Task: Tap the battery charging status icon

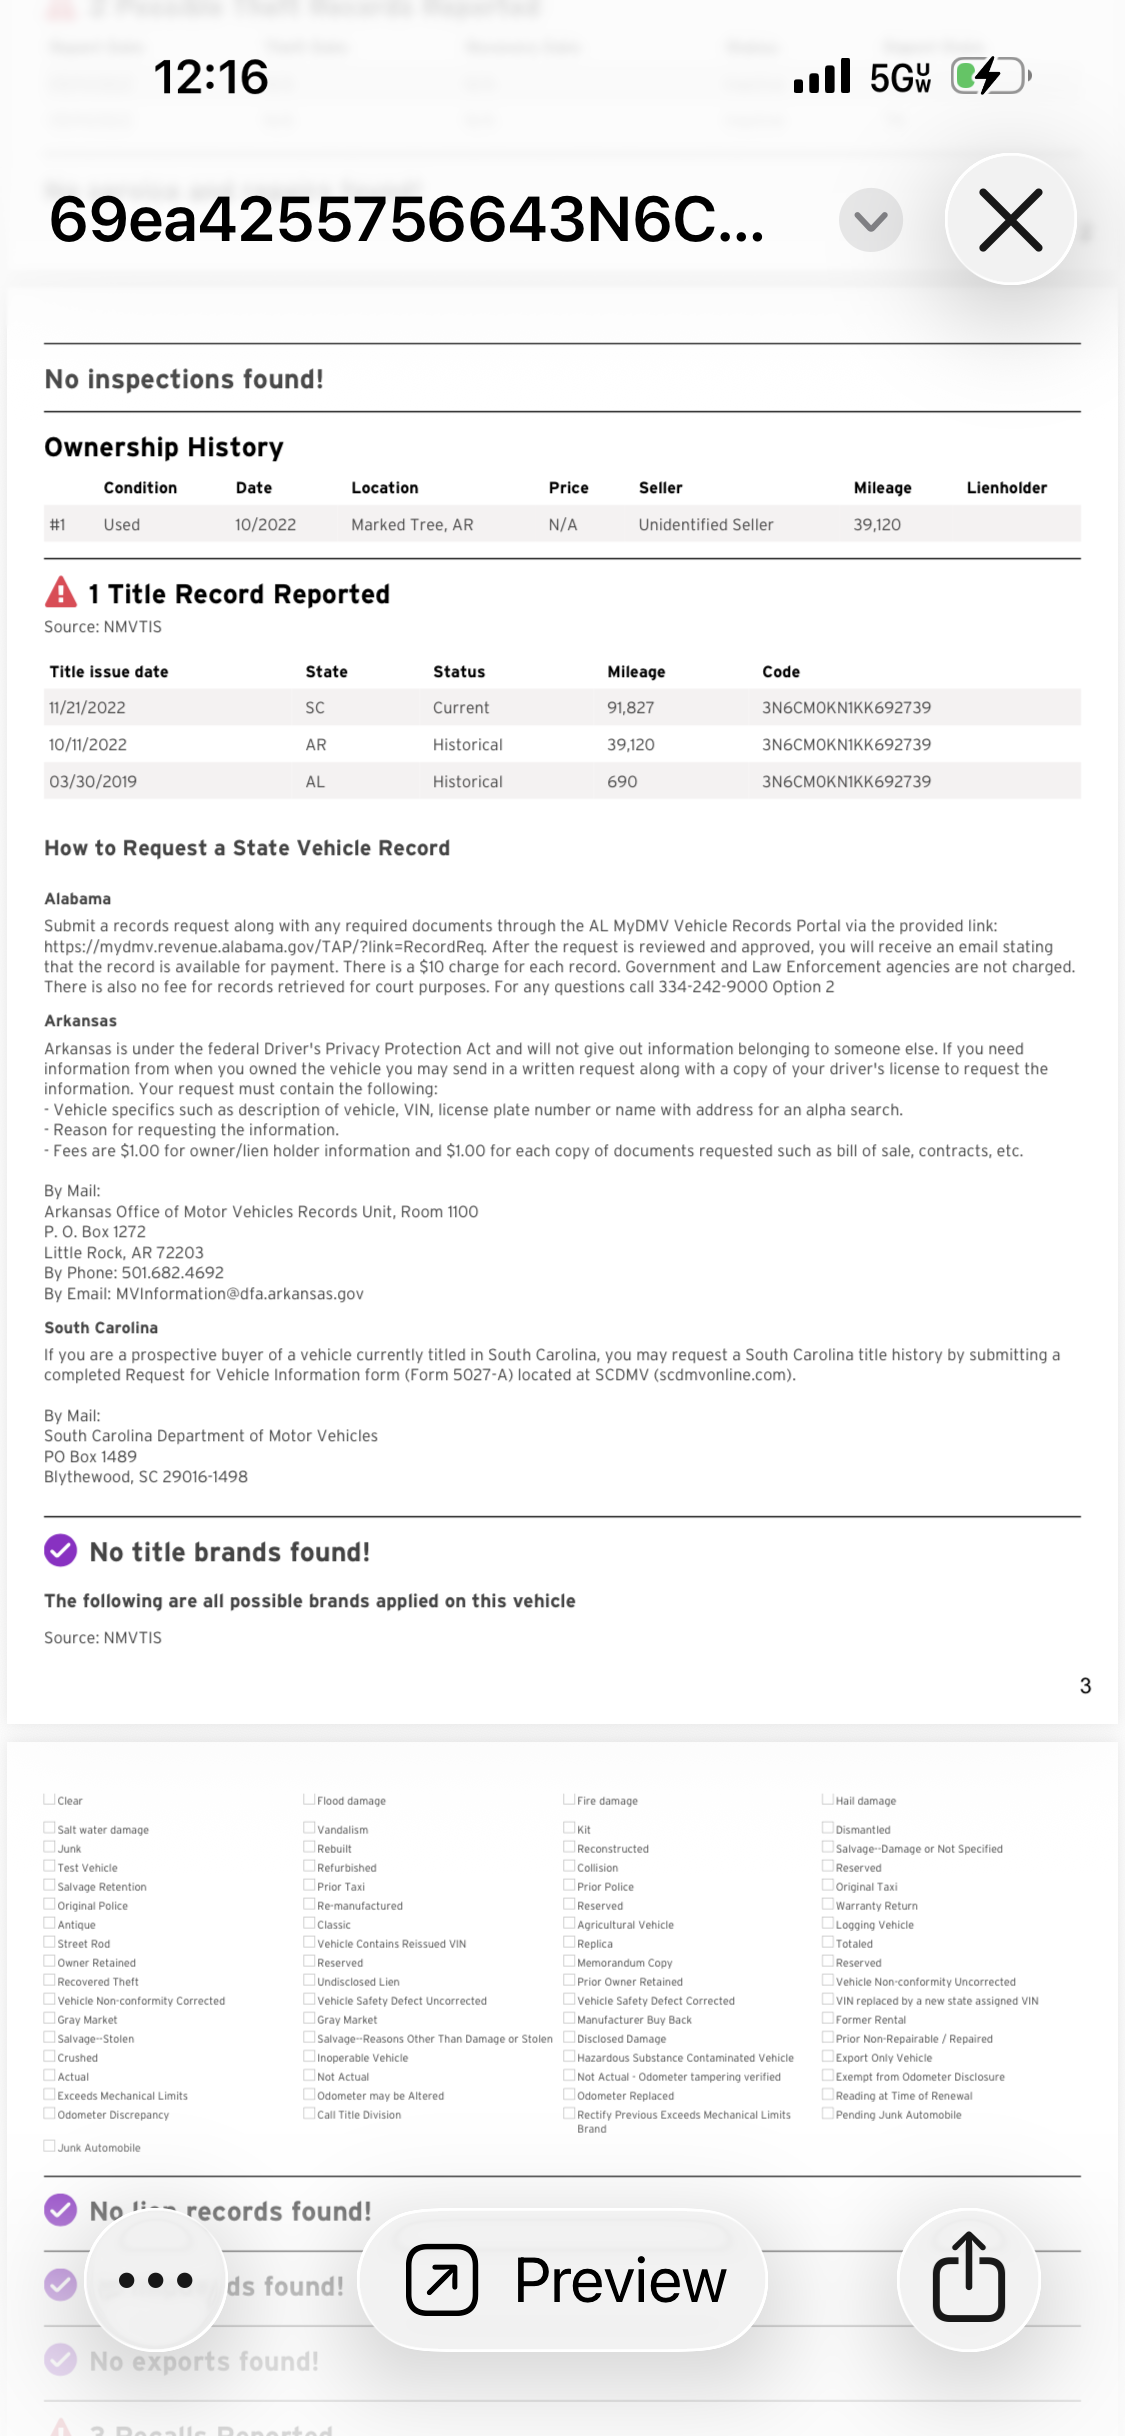Action: coord(991,76)
